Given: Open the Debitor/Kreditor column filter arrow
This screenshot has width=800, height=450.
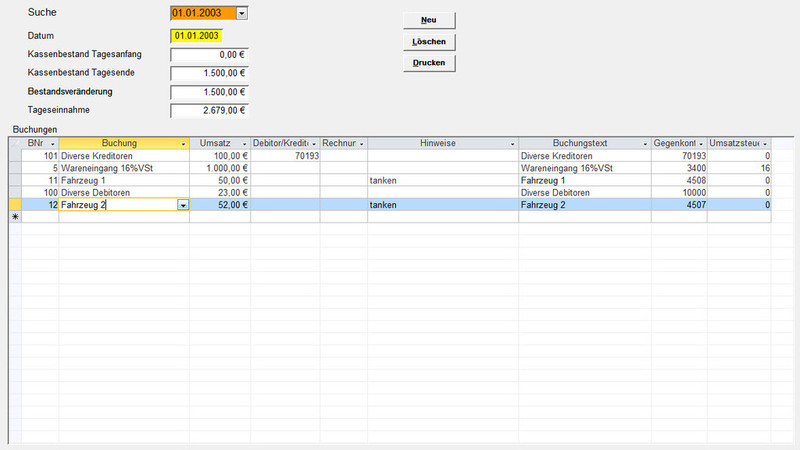Looking at the screenshot, I should click(x=314, y=144).
